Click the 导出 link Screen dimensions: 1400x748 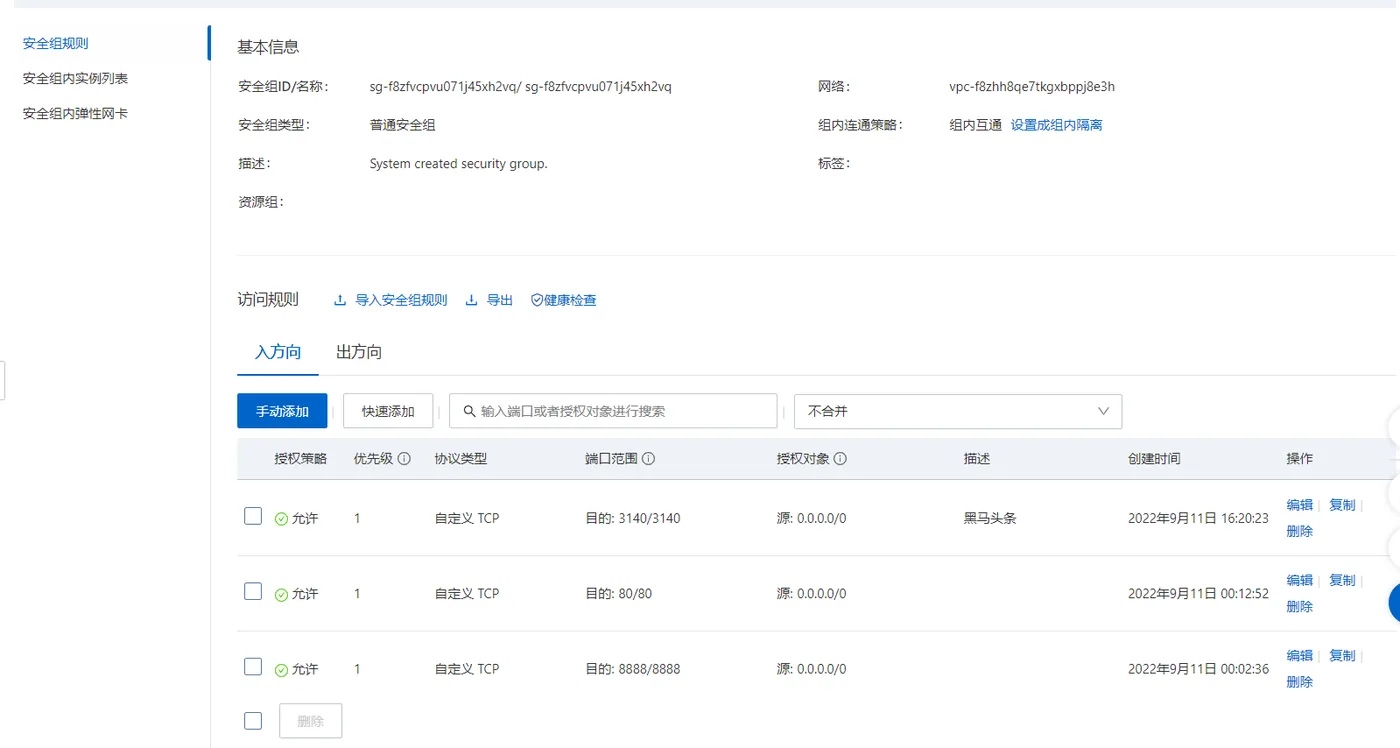coord(500,300)
